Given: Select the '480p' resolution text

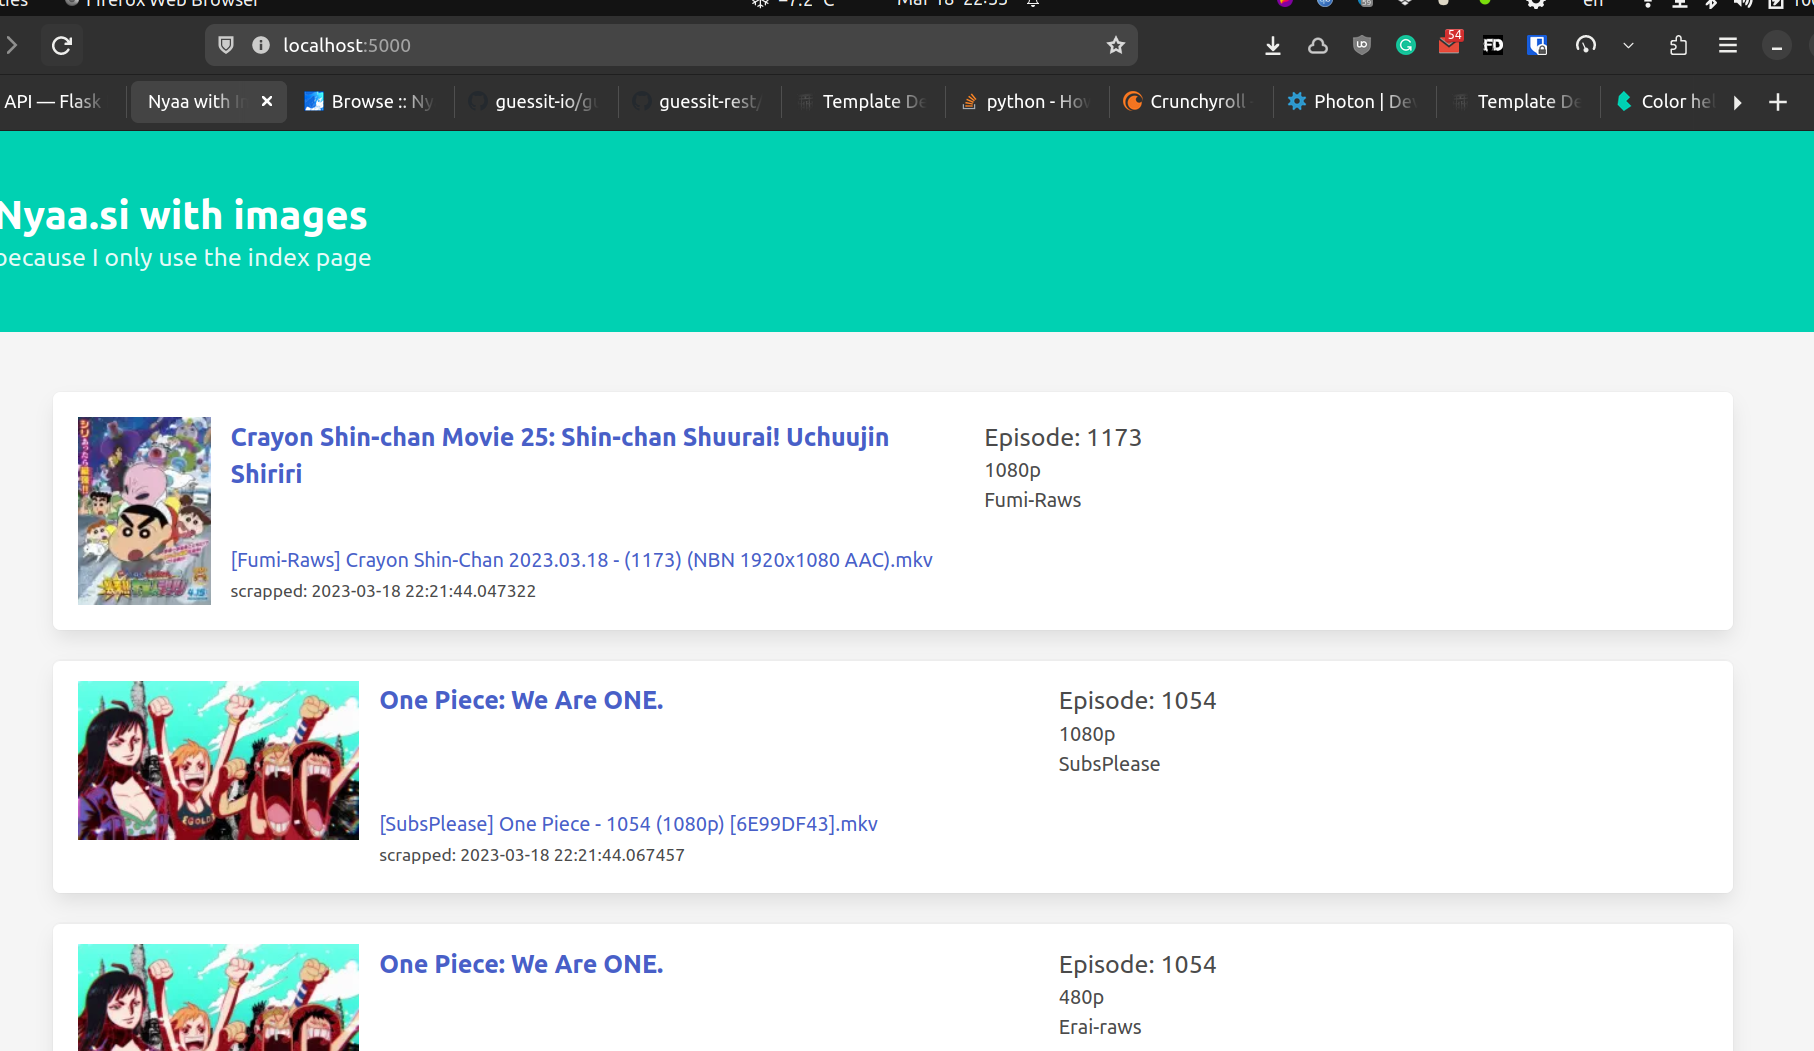Looking at the screenshot, I should [1081, 997].
